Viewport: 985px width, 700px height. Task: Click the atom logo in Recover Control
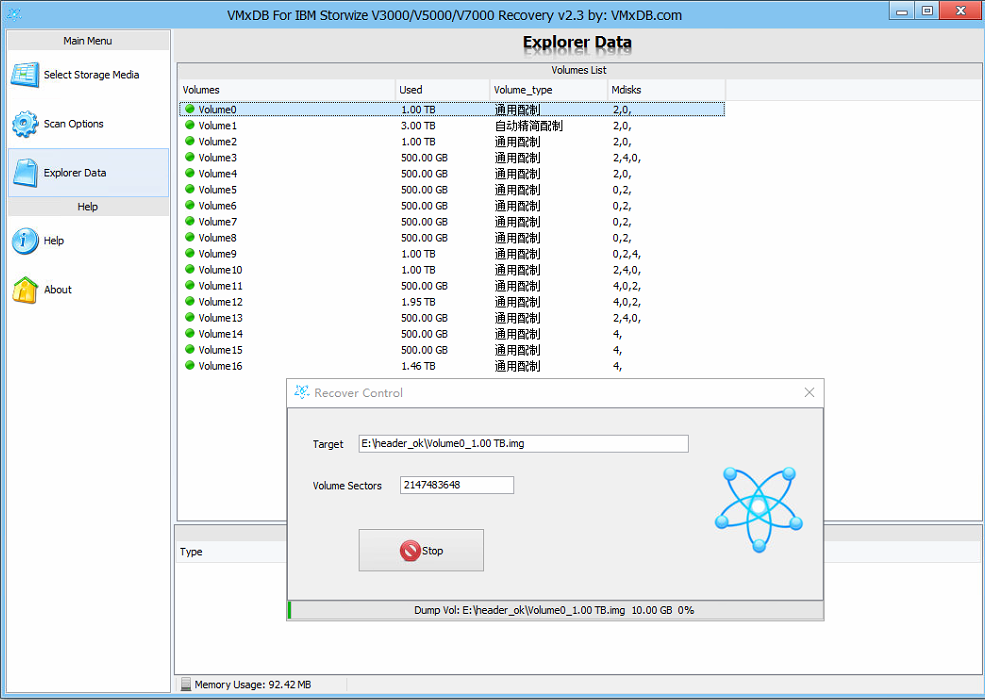(759, 509)
